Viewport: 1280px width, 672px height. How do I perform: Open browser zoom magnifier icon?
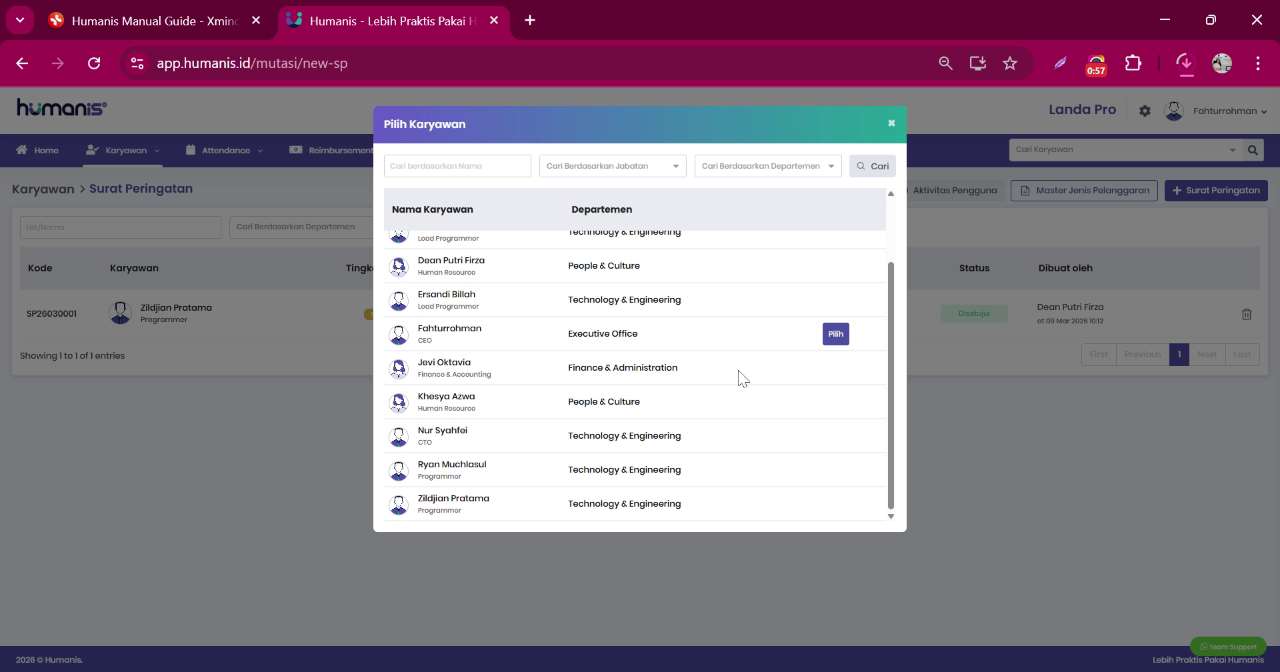(x=945, y=63)
